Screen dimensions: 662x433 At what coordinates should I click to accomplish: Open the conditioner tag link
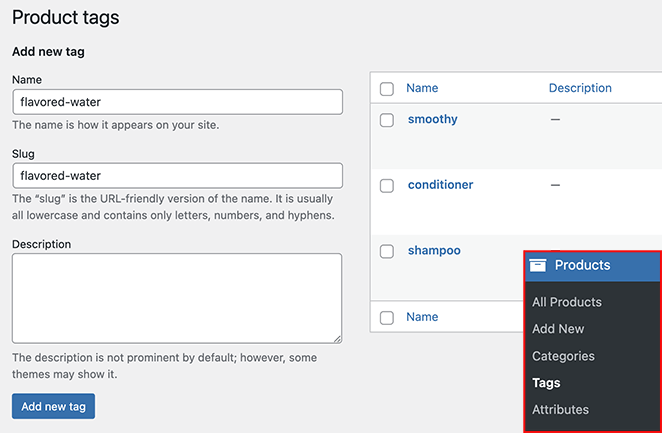pyautogui.click(x=440, y=185)
